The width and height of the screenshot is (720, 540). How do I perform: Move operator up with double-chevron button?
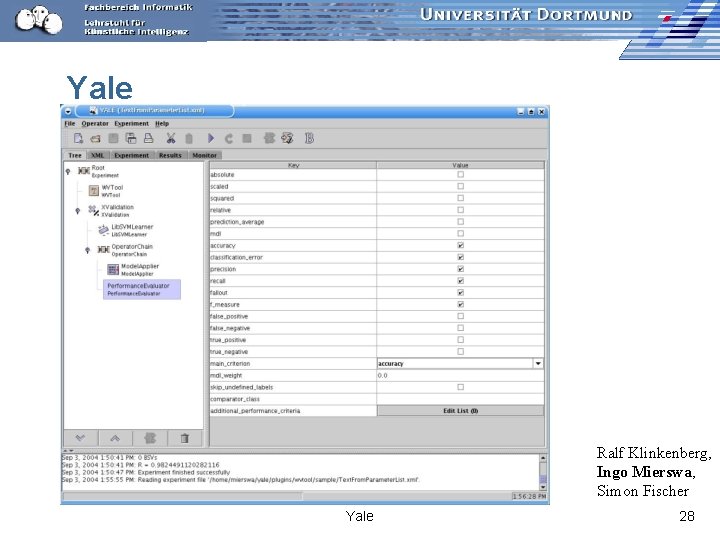point(115,438)
